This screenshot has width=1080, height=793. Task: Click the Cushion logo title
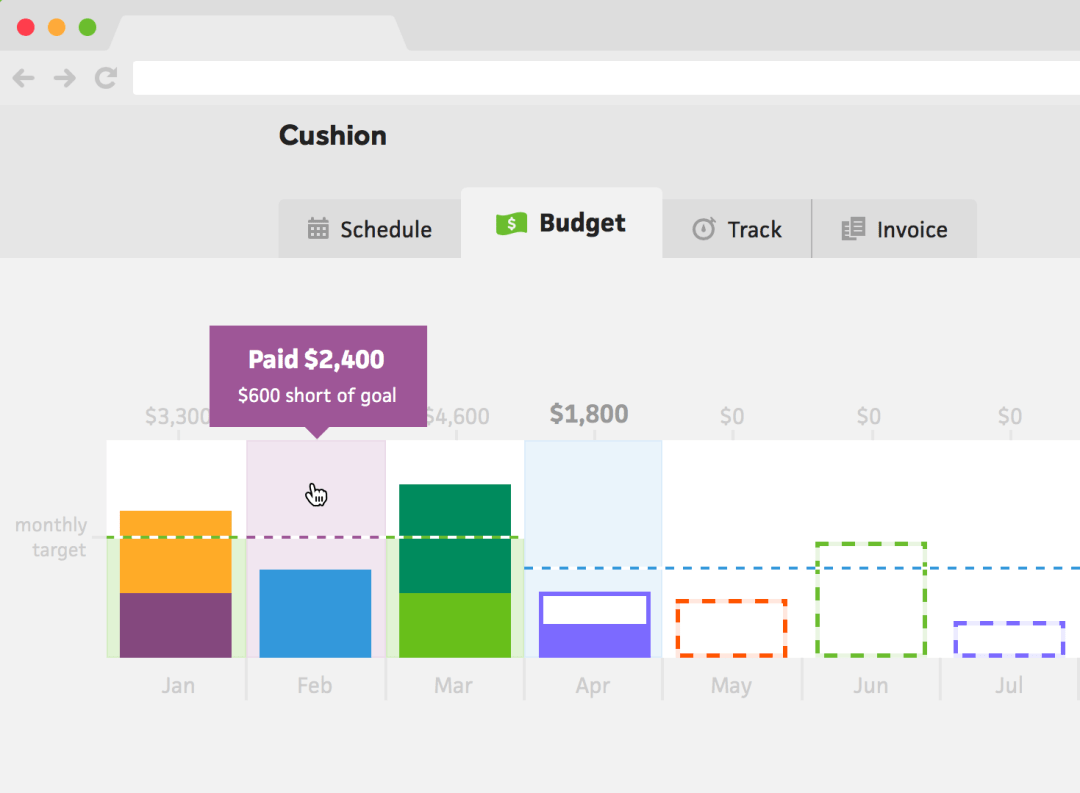pyautogui.click(x=333, y=136)
